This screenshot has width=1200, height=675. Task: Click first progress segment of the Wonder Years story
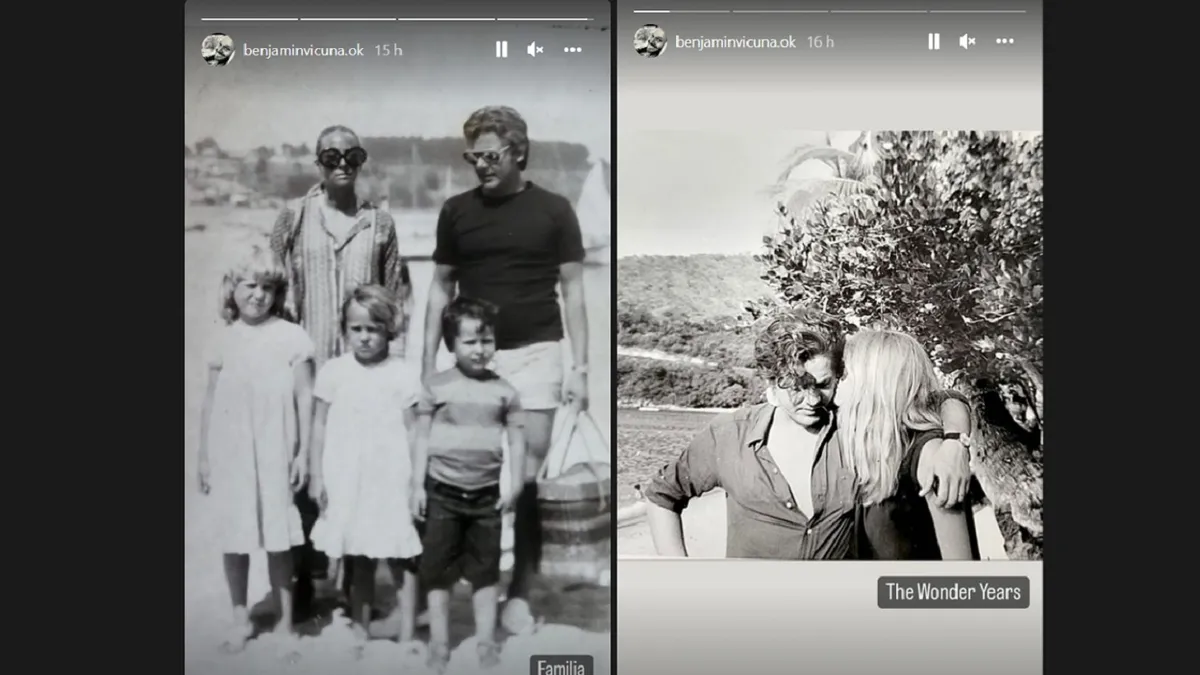point(681,11)
